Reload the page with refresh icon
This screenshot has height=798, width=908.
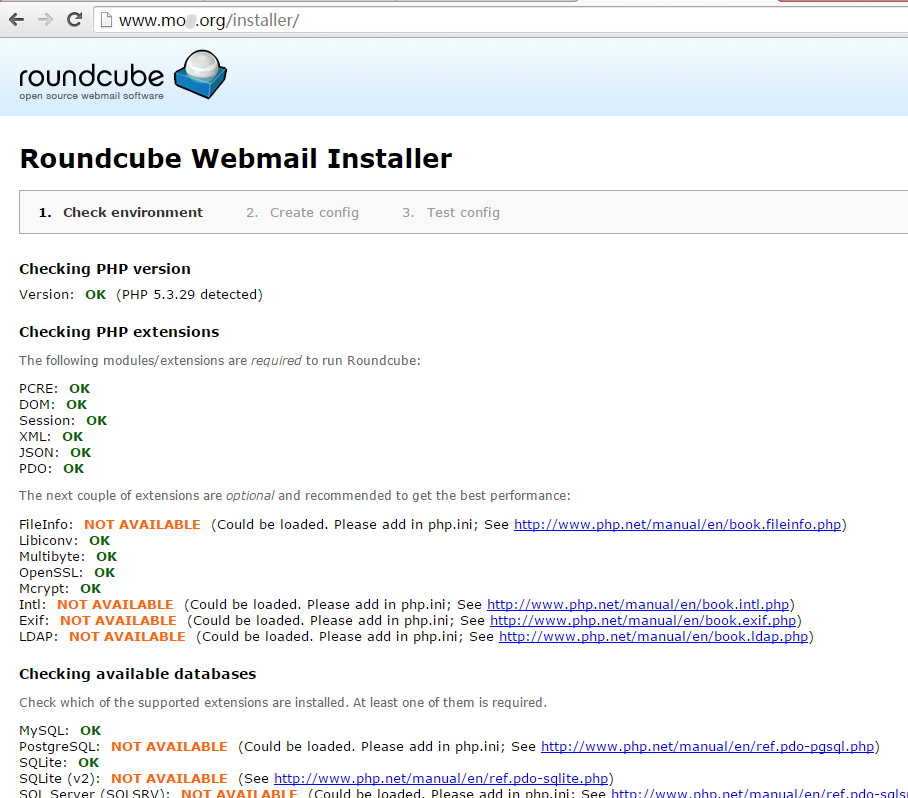click(74, 20)
